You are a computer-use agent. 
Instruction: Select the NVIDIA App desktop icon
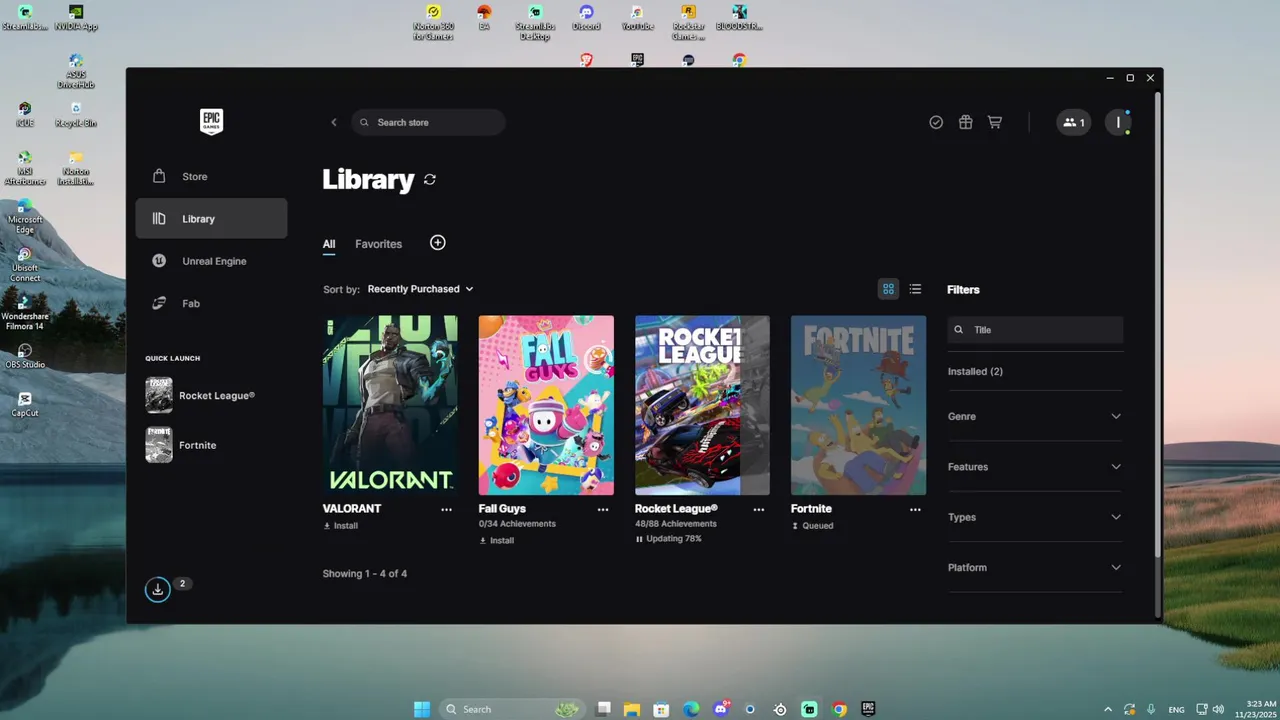tap(76, 17)
